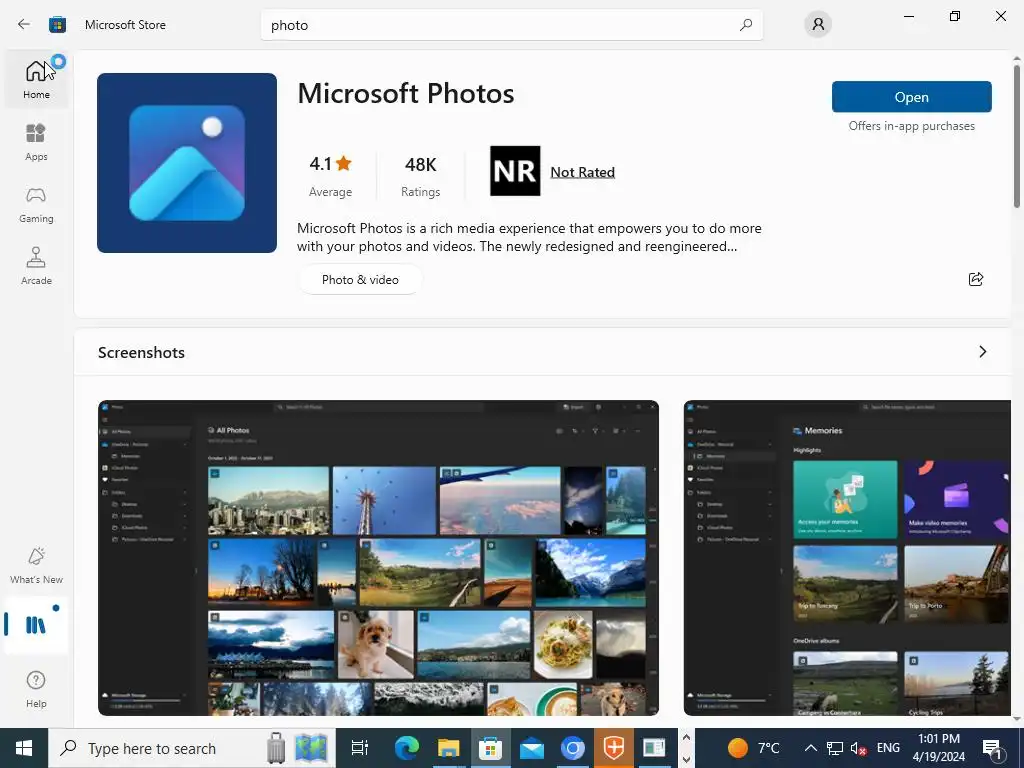
Task: Click the vertical scrollbar of the page
Action: coord(1017,137)
